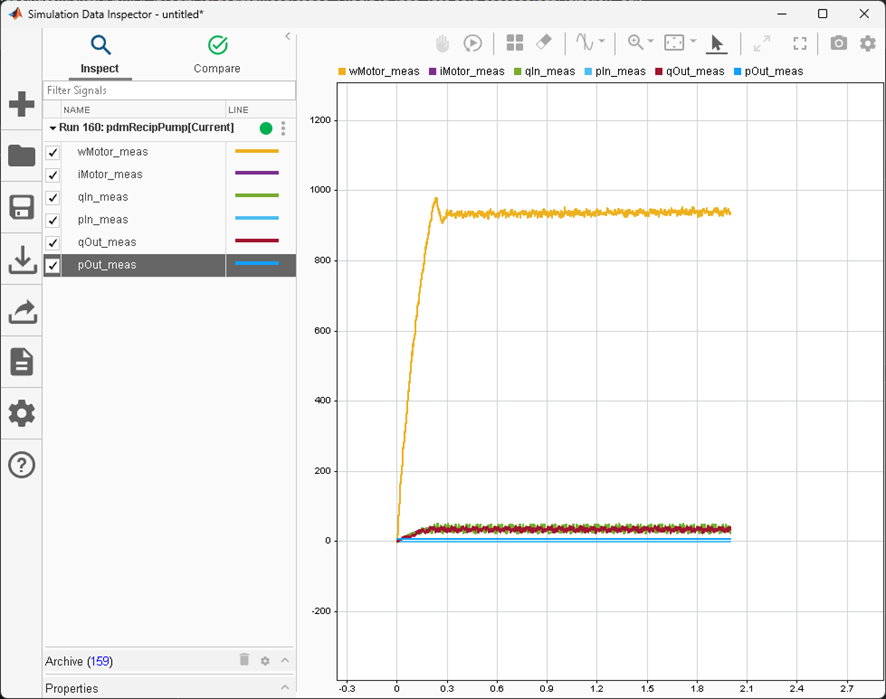The width and height of the screenshot is (886, 699).
Task: Uncheck the qIn_meas signal checkbox
Action: [x=53, y=198]
